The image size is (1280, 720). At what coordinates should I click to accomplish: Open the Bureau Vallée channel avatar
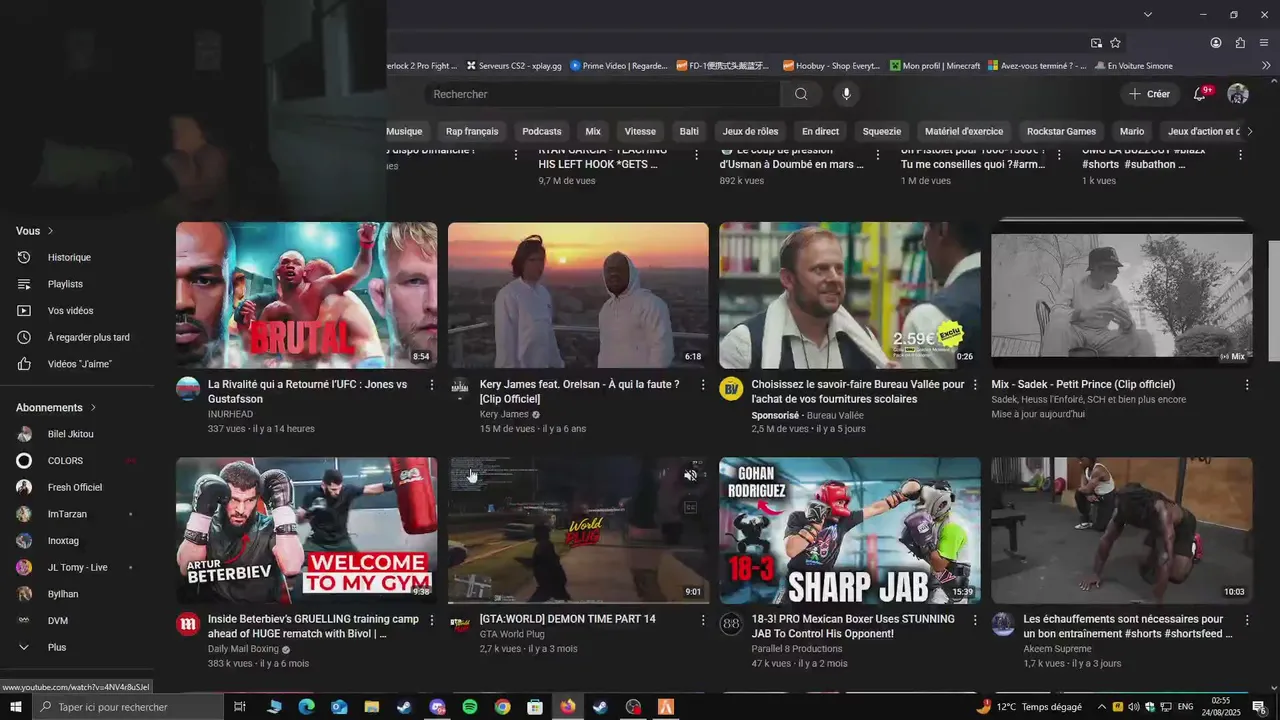731,389
